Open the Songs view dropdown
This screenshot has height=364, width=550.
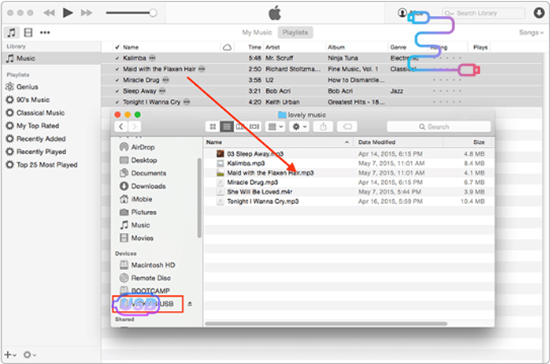tap(531, 32)
